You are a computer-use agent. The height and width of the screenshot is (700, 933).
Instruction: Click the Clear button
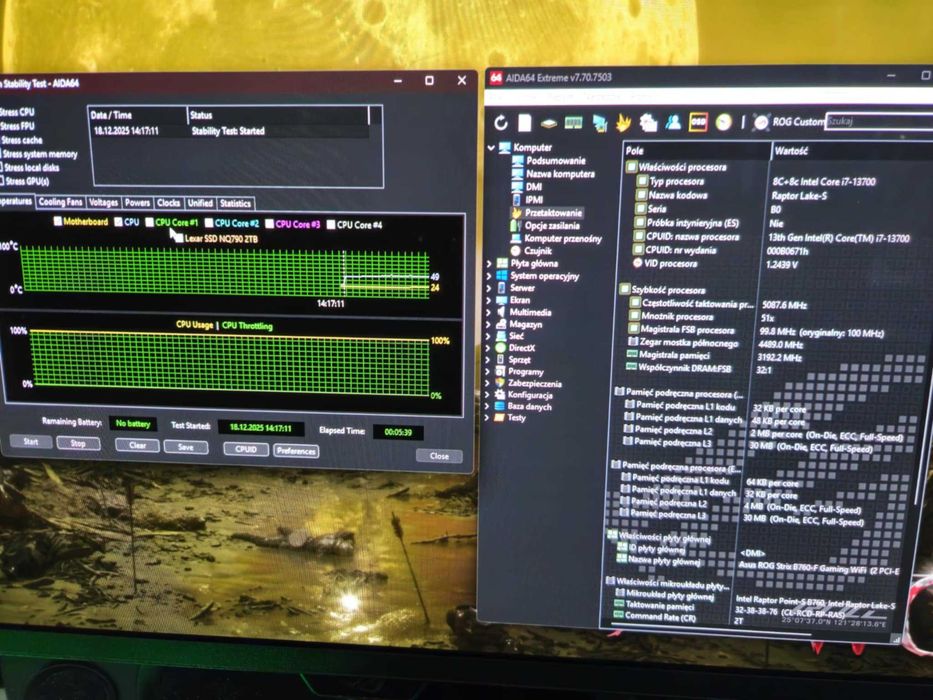pyautogui.click(x=137, y=445)
